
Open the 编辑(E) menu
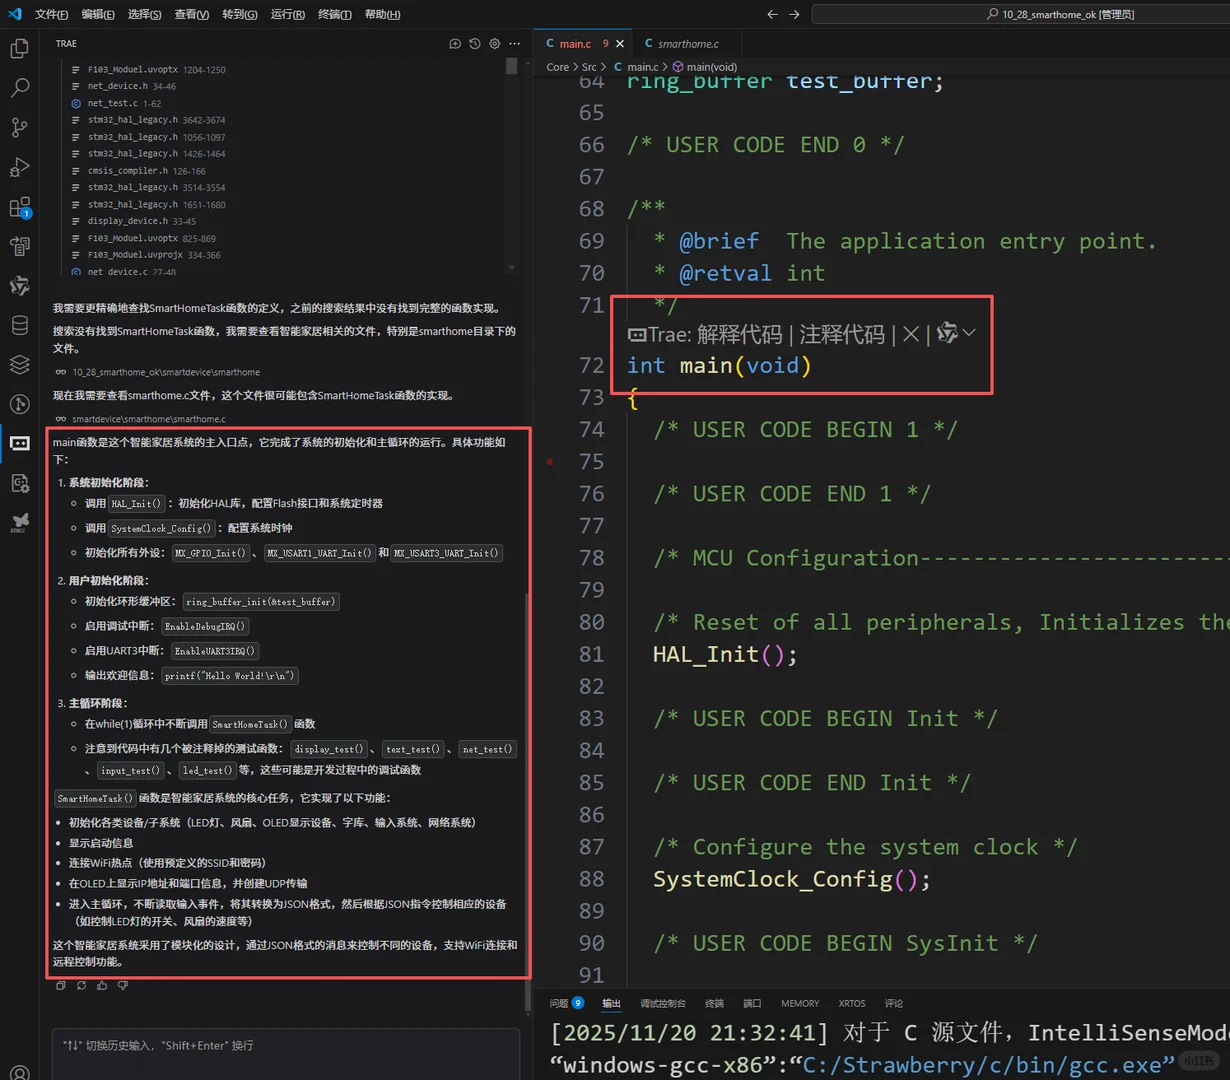click(x=98, y=14)
